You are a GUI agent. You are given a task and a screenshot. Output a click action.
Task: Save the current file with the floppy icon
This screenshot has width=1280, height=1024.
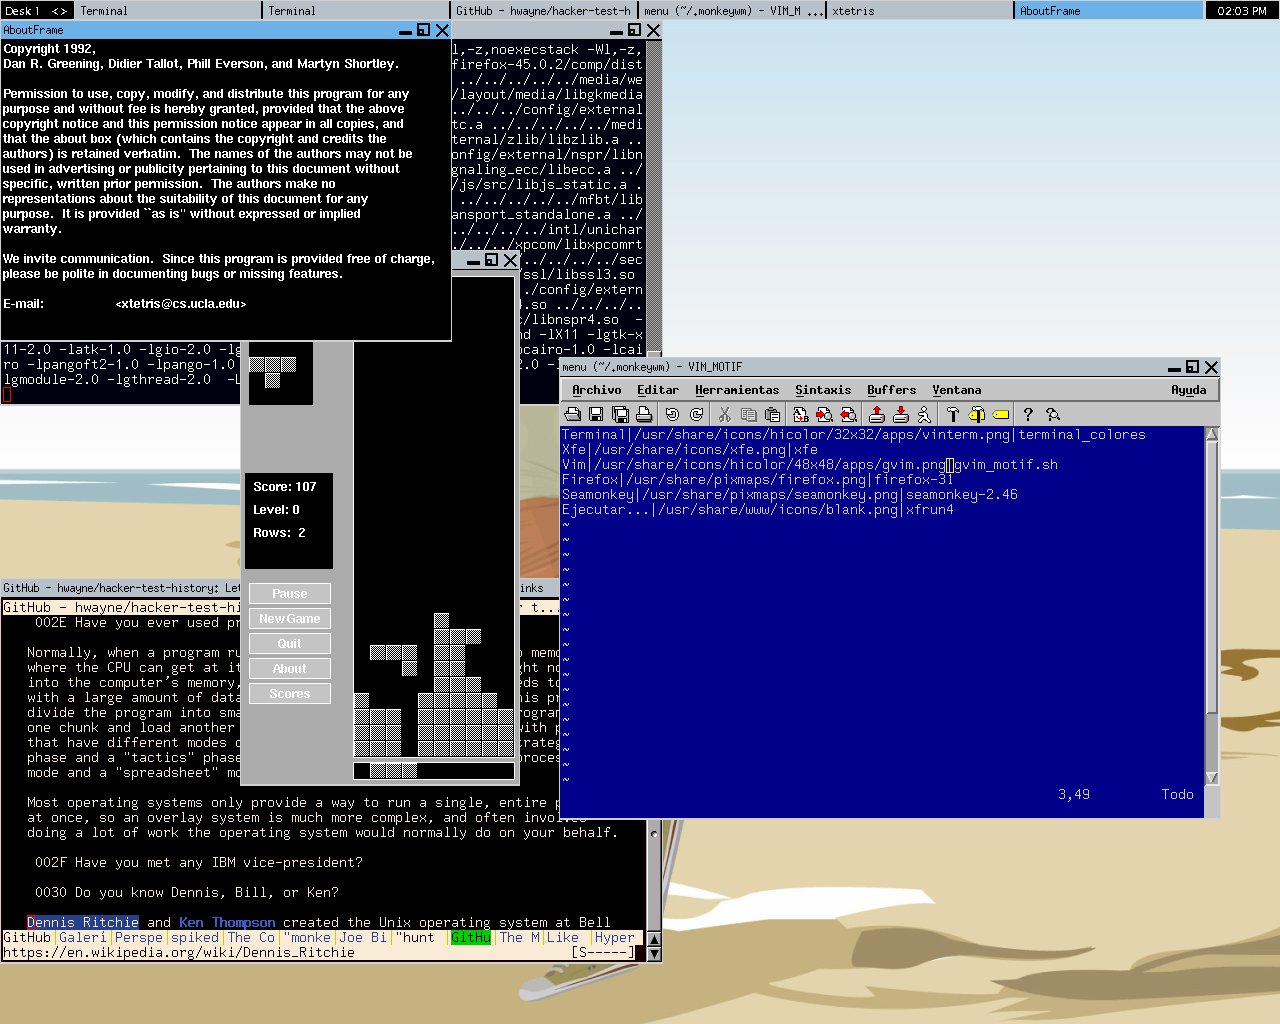coord(596,414)
